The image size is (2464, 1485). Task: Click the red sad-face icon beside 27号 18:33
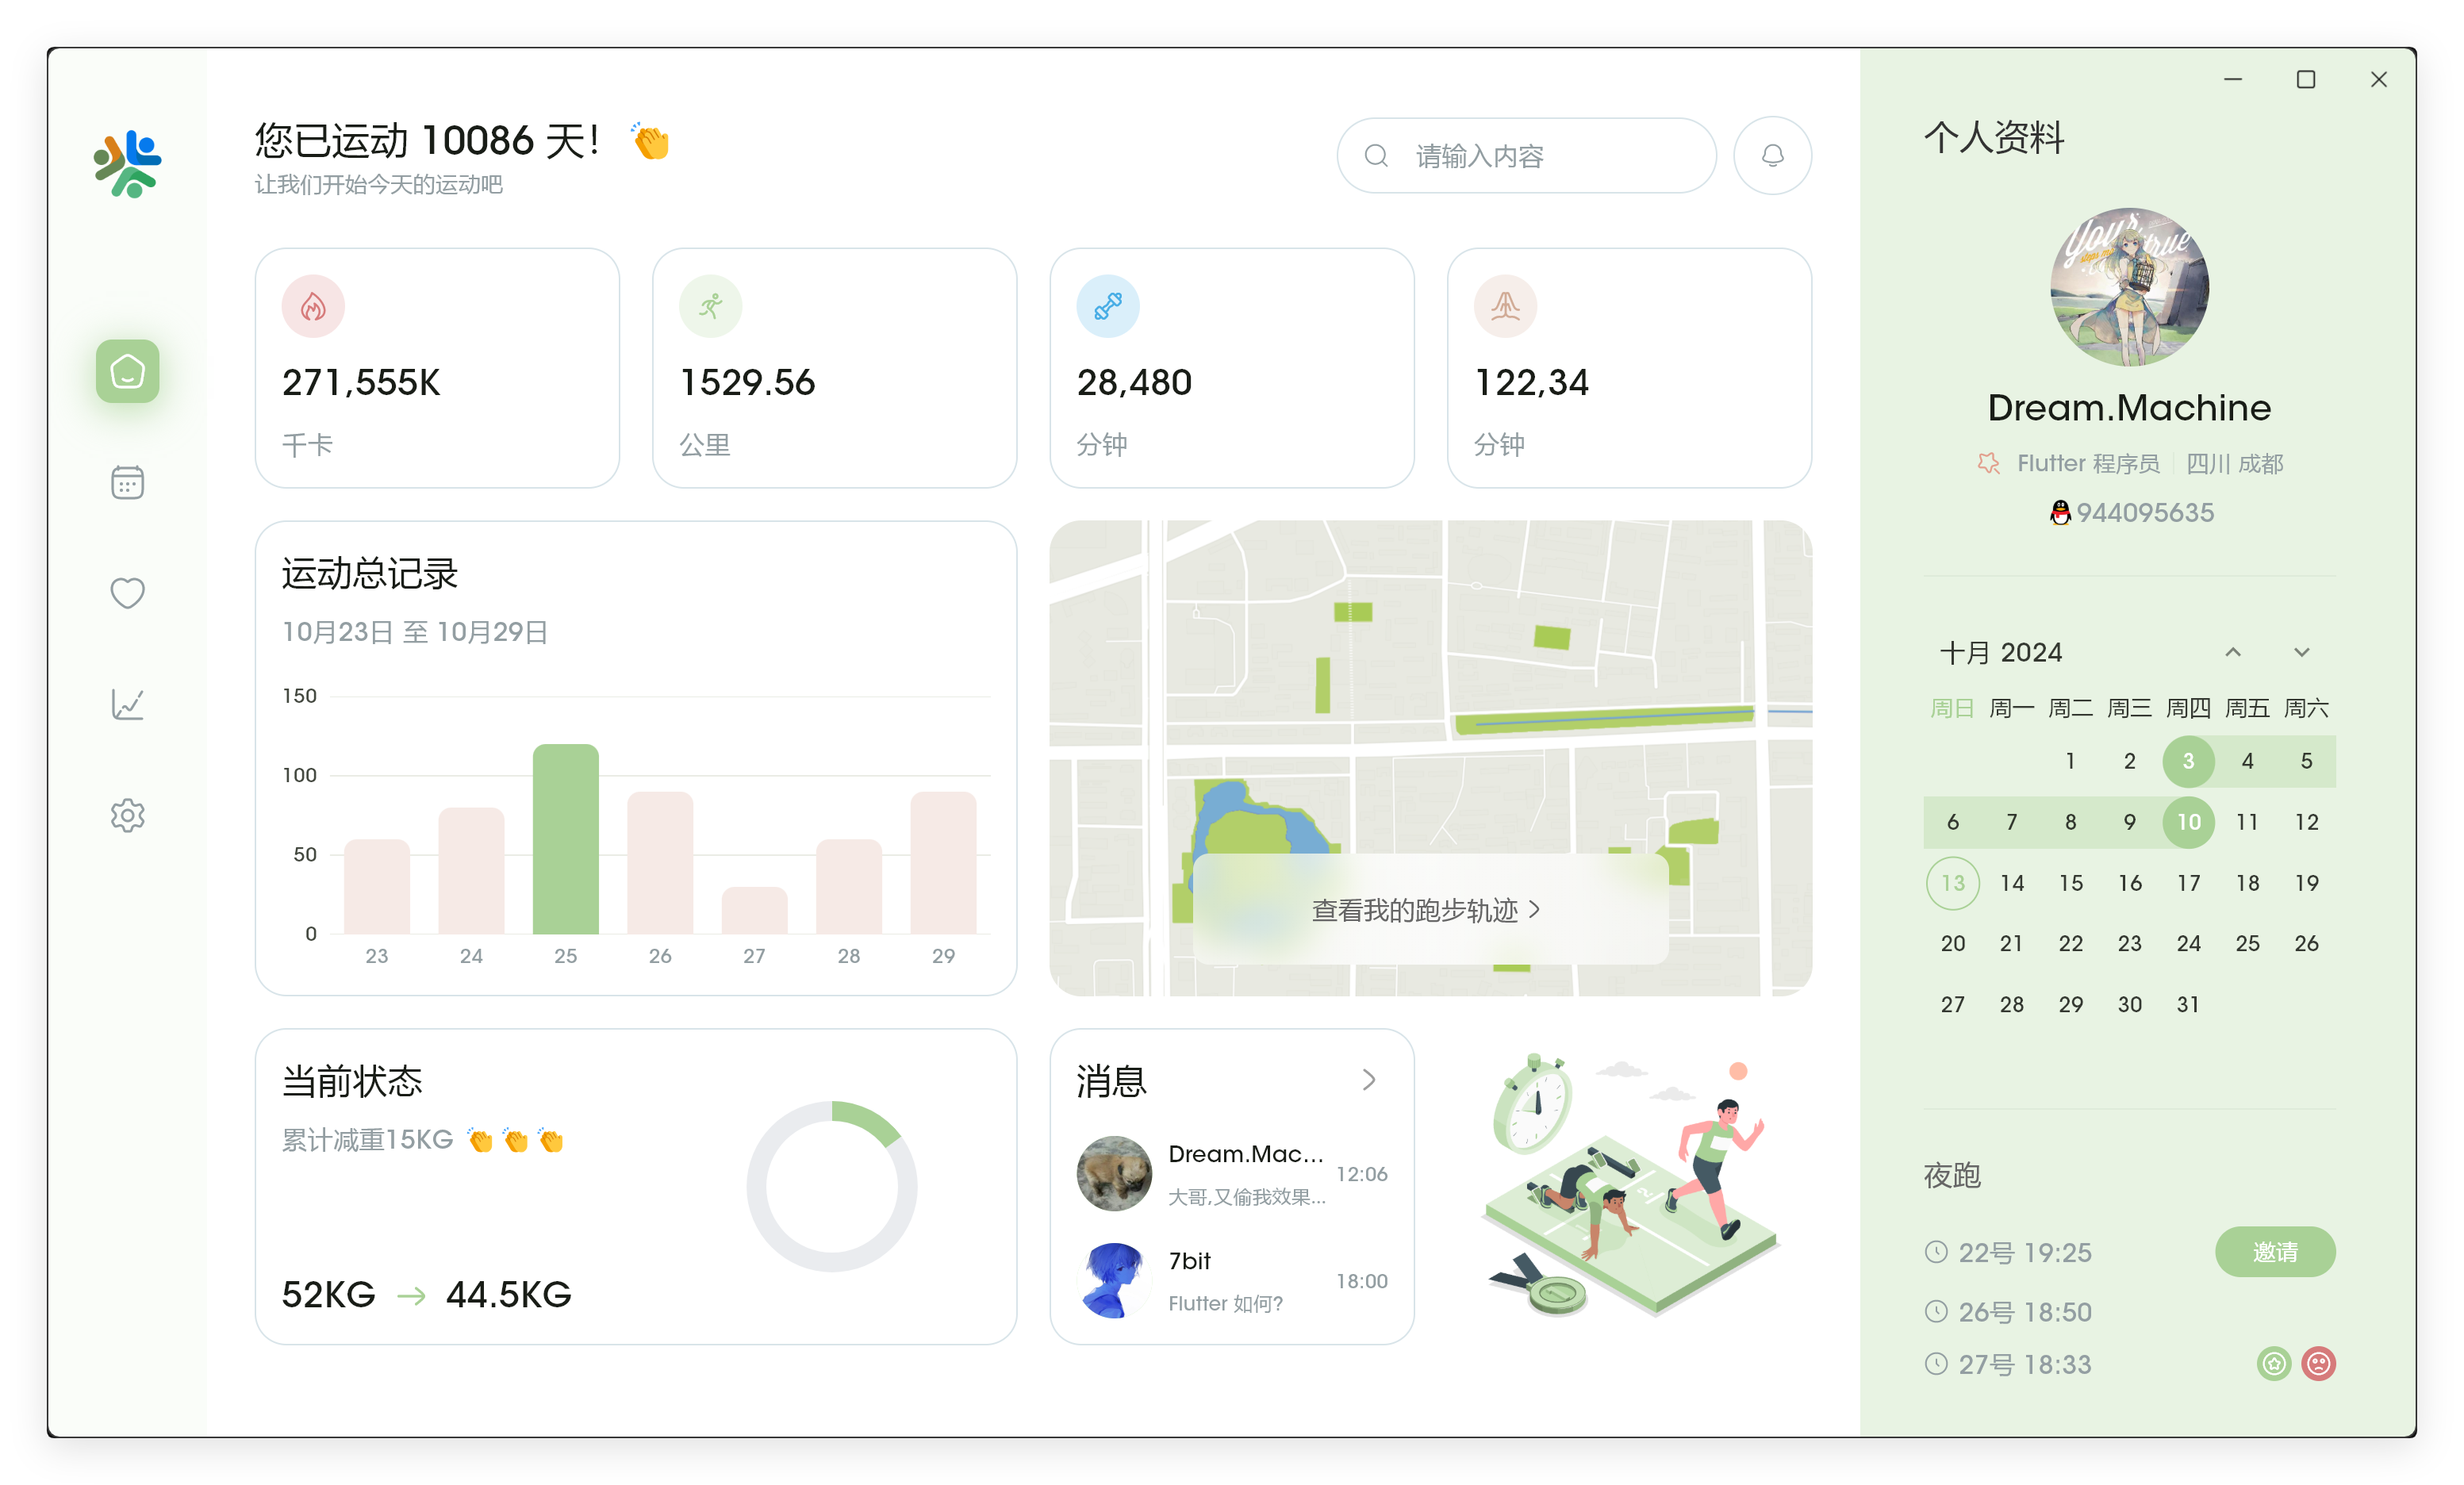coord(2318,1364)
